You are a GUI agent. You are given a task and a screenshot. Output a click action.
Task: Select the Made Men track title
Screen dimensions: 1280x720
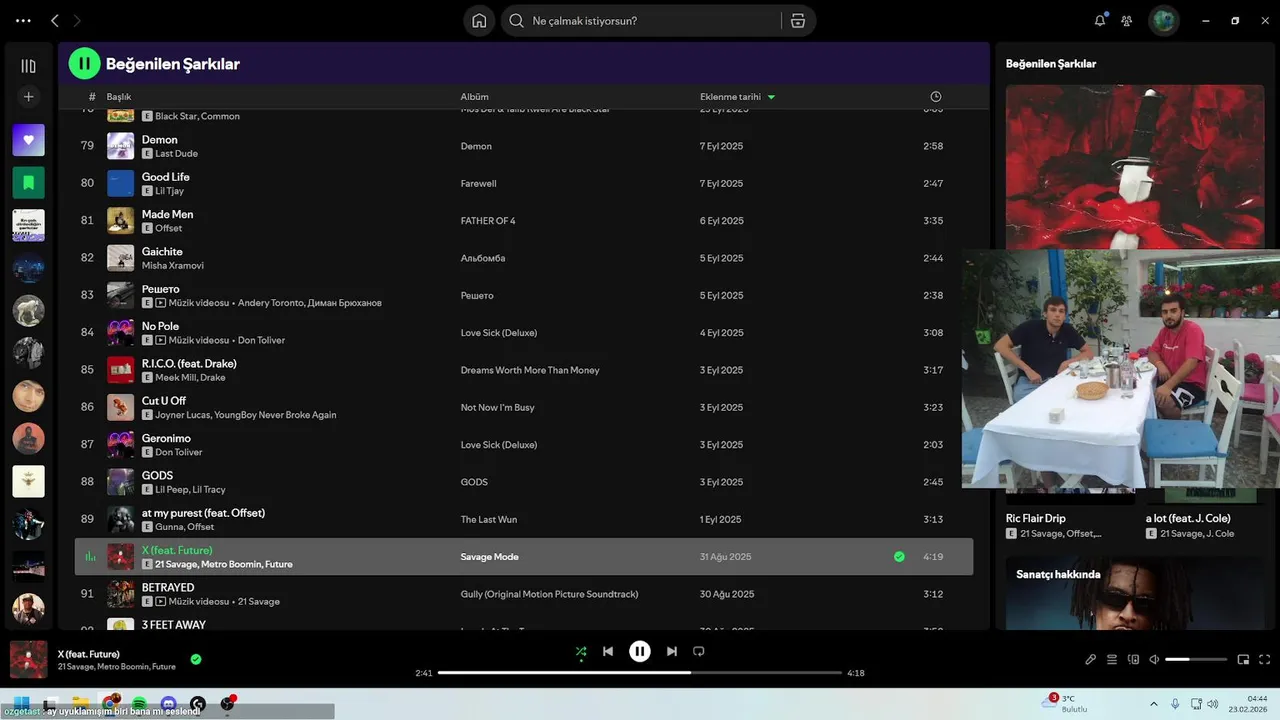(167, 214)
